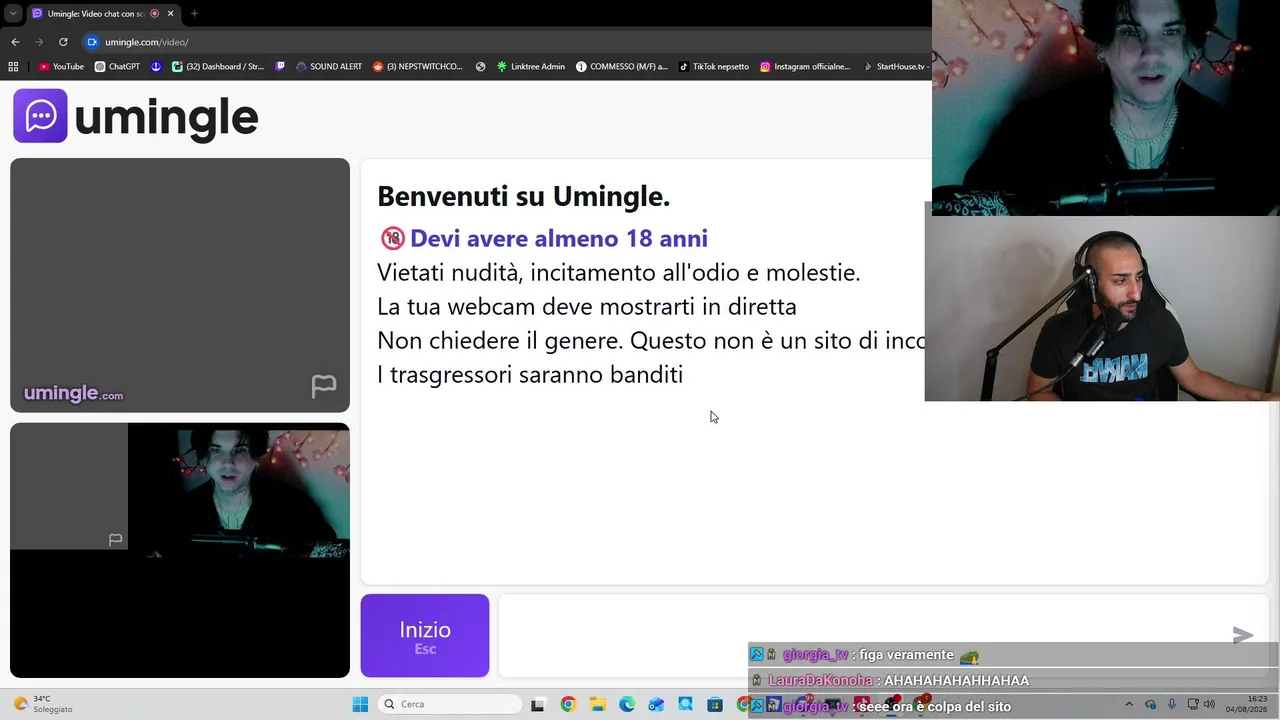
Task: Show hidden system tray icons
Action: tap(1129, 704)
